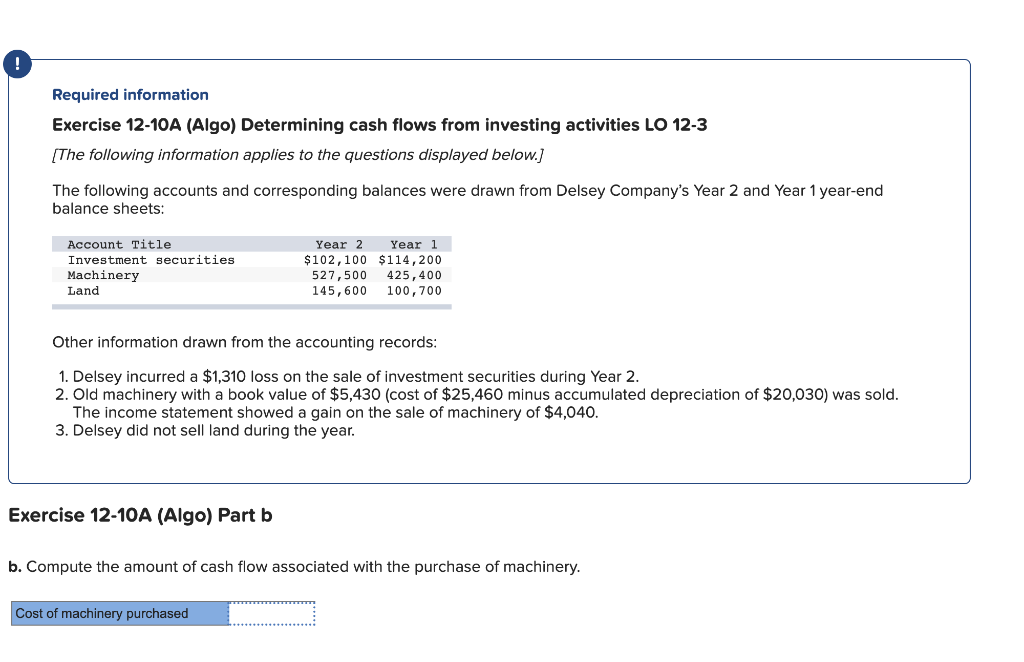
Task: Click the Year 1 column header
Action: (x=415, y=244)
